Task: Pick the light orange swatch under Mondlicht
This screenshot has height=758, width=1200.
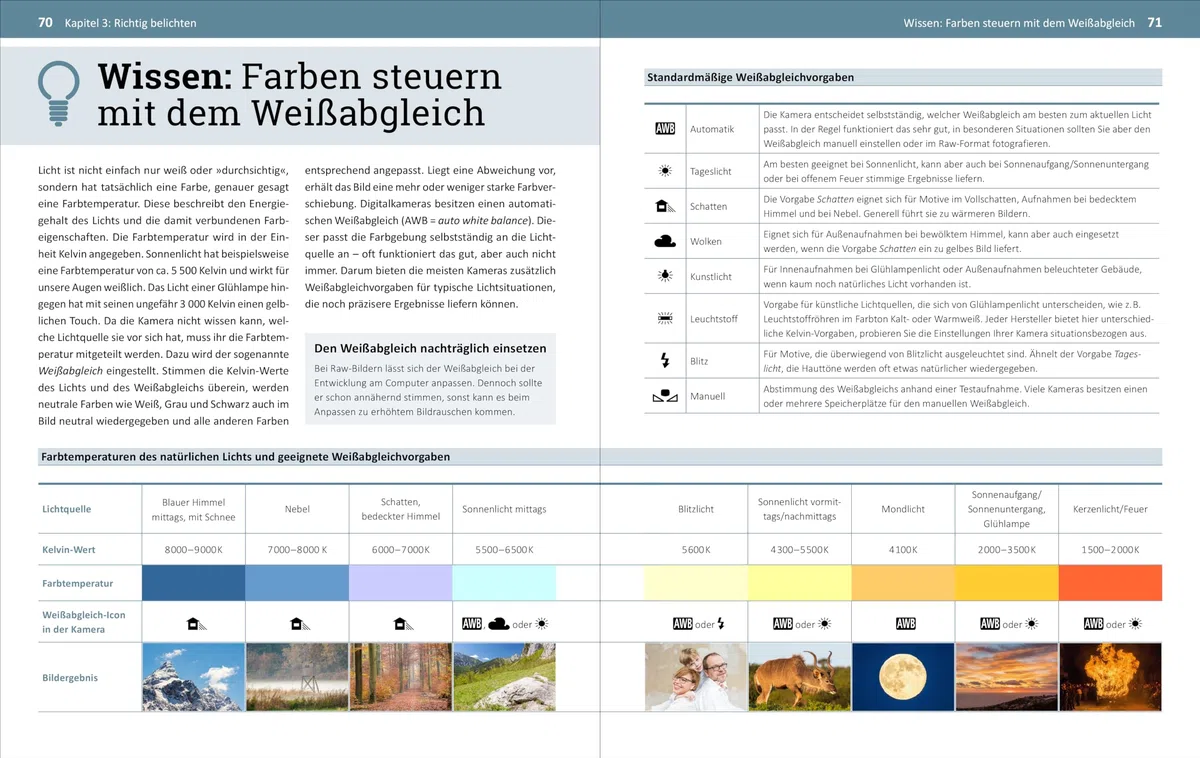Action: click(x=903, y=583)
